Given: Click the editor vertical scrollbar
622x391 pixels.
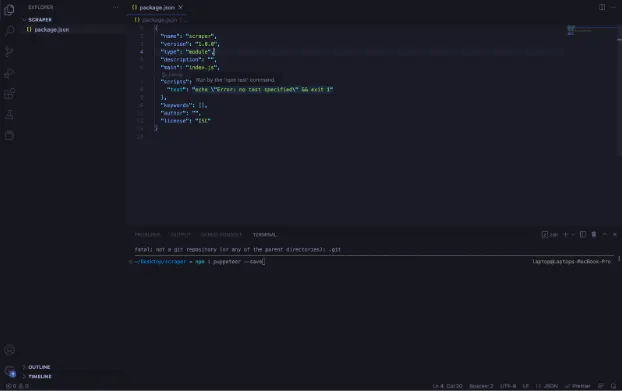Looking at the screenshot, I should pyautogui.click(x=619, y=91).
